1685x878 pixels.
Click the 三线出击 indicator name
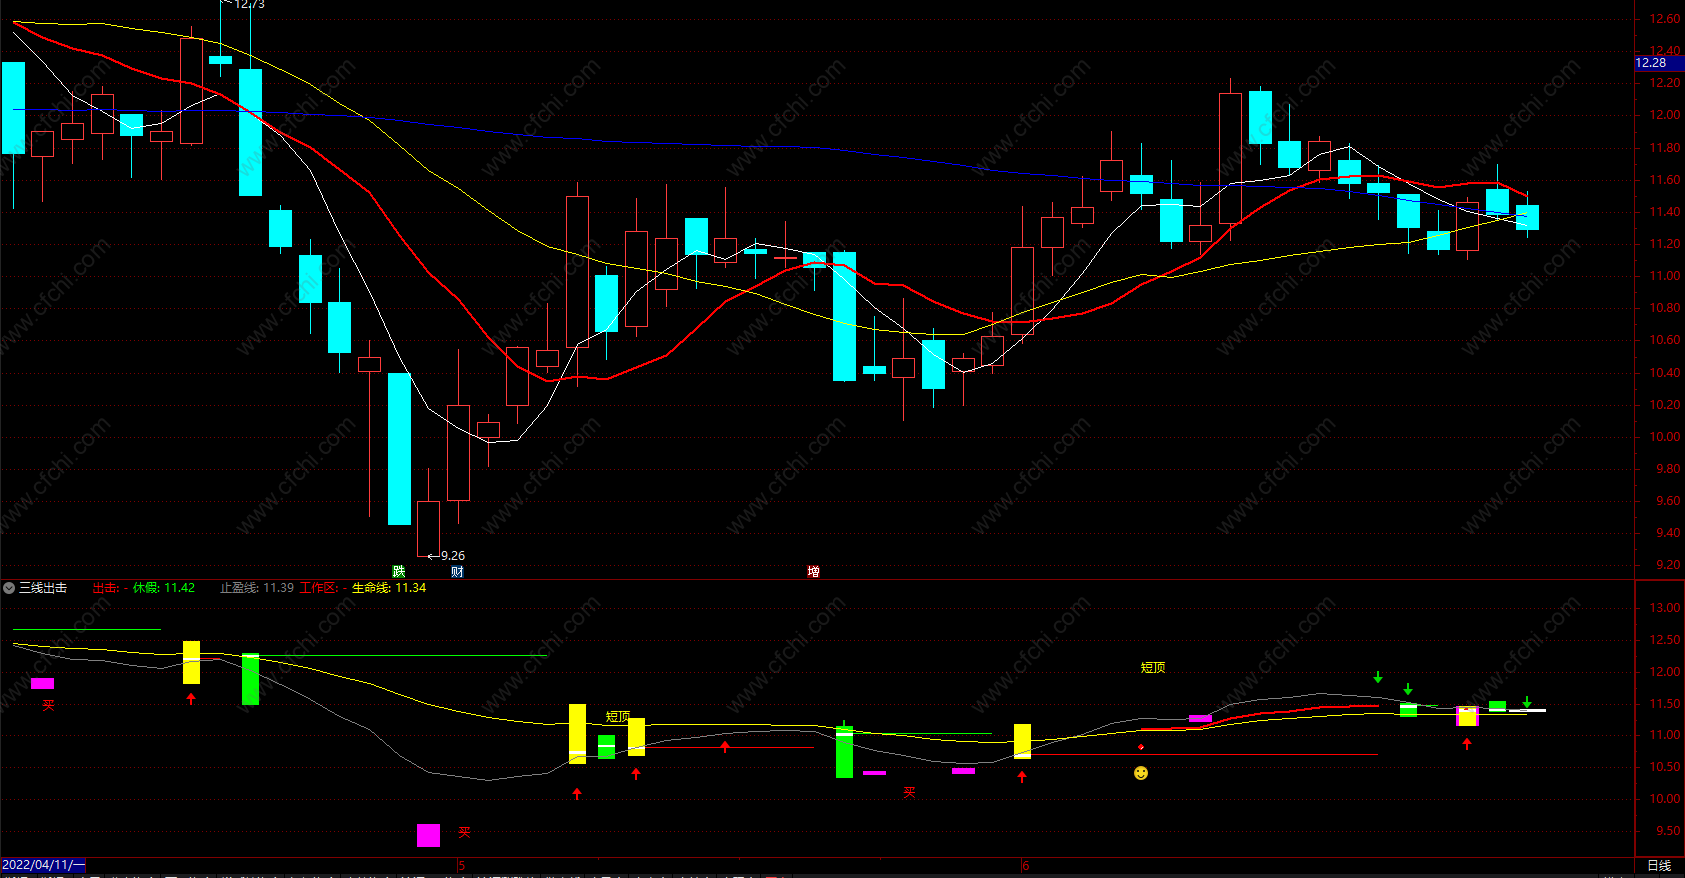43,588
